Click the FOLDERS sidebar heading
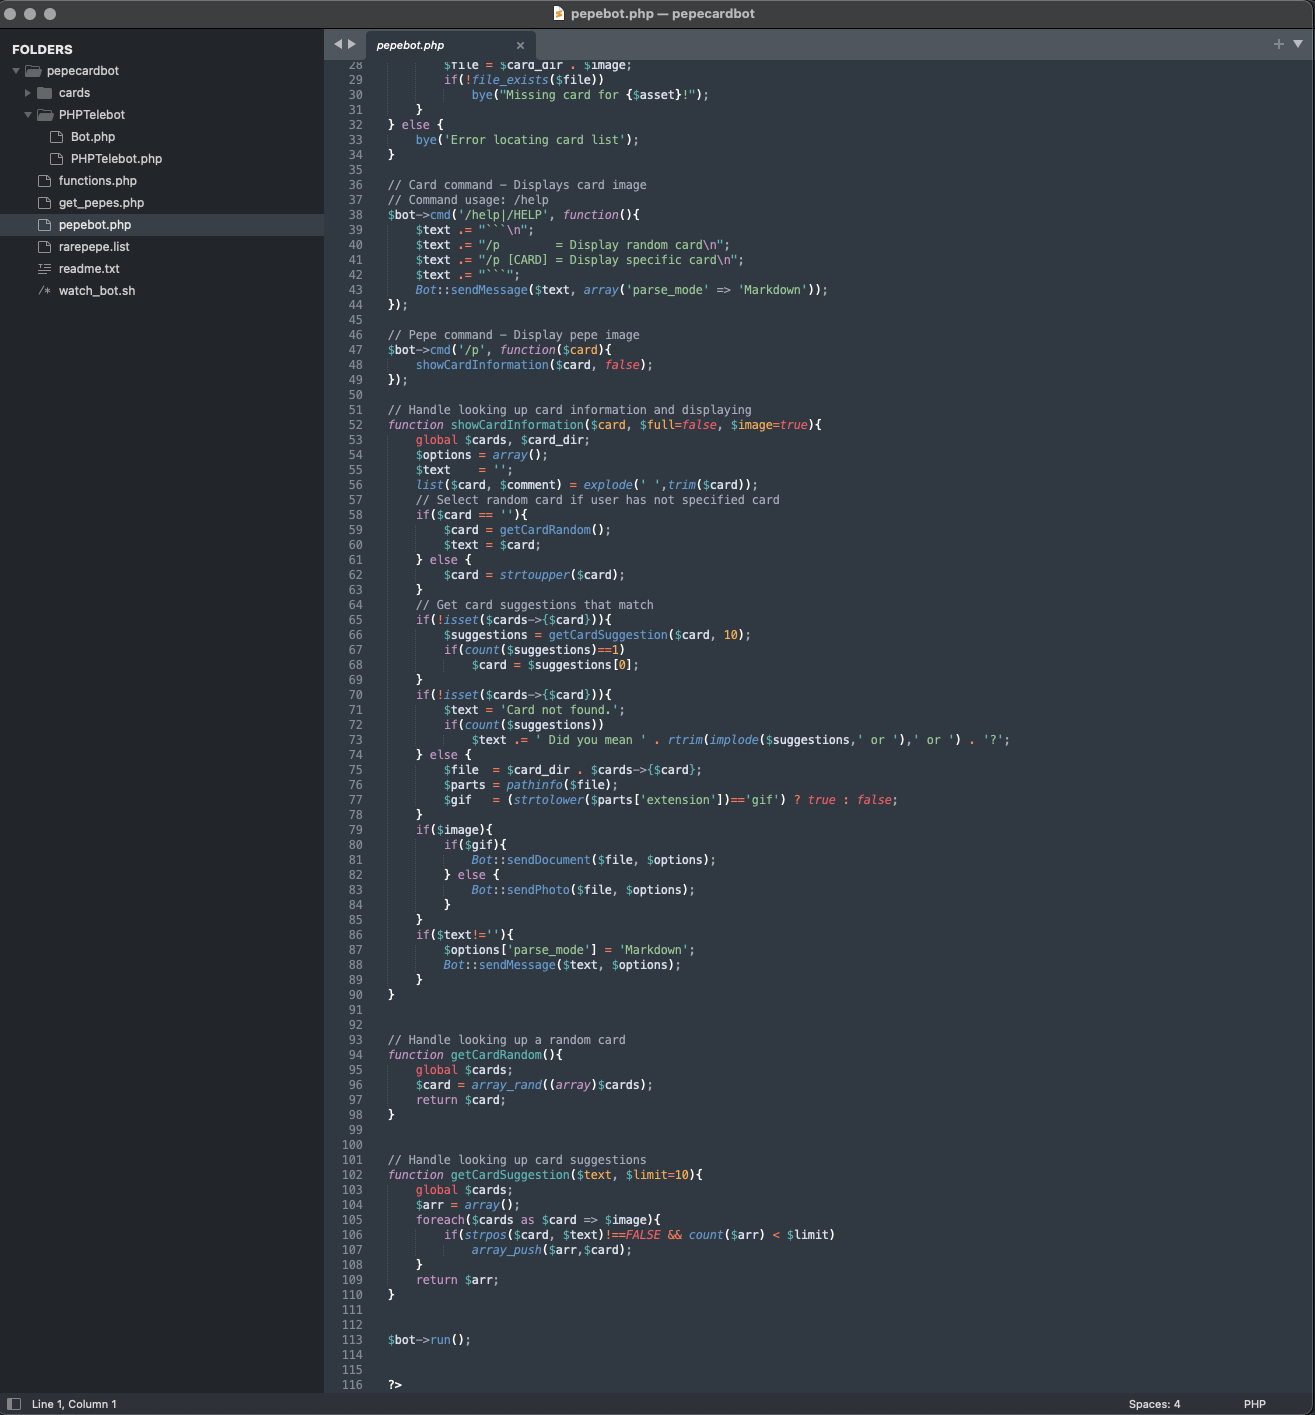 (x=42, y=49)
